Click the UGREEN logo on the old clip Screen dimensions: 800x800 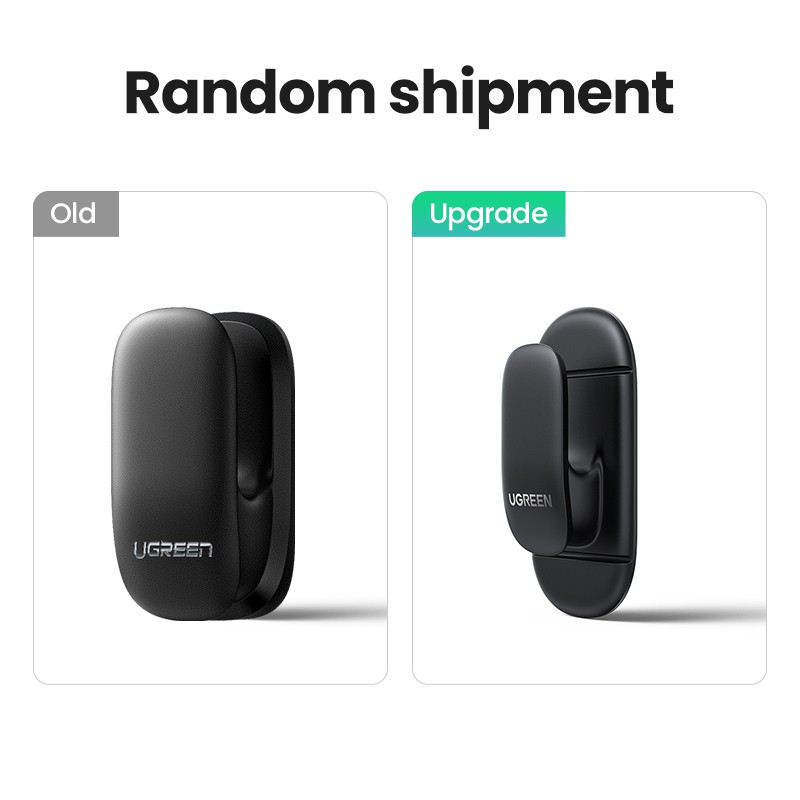click(x=173, y=550)
